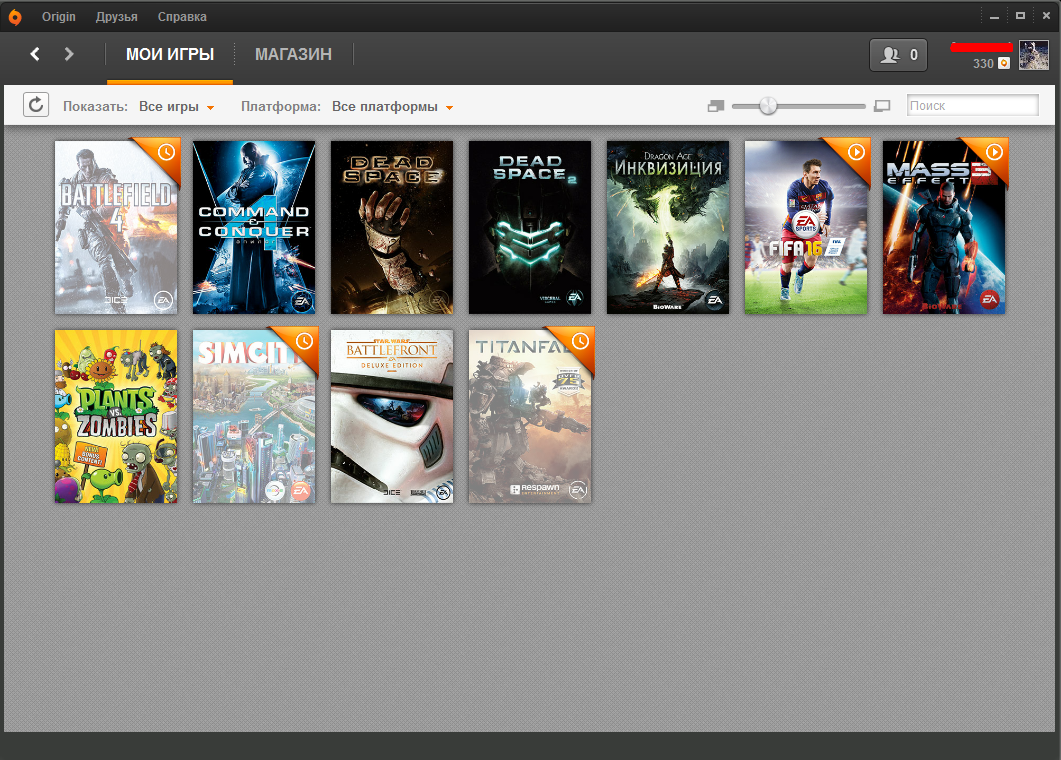Select the Dead Space game tile
Screen dimensions: 1061x760
[392, 227]
